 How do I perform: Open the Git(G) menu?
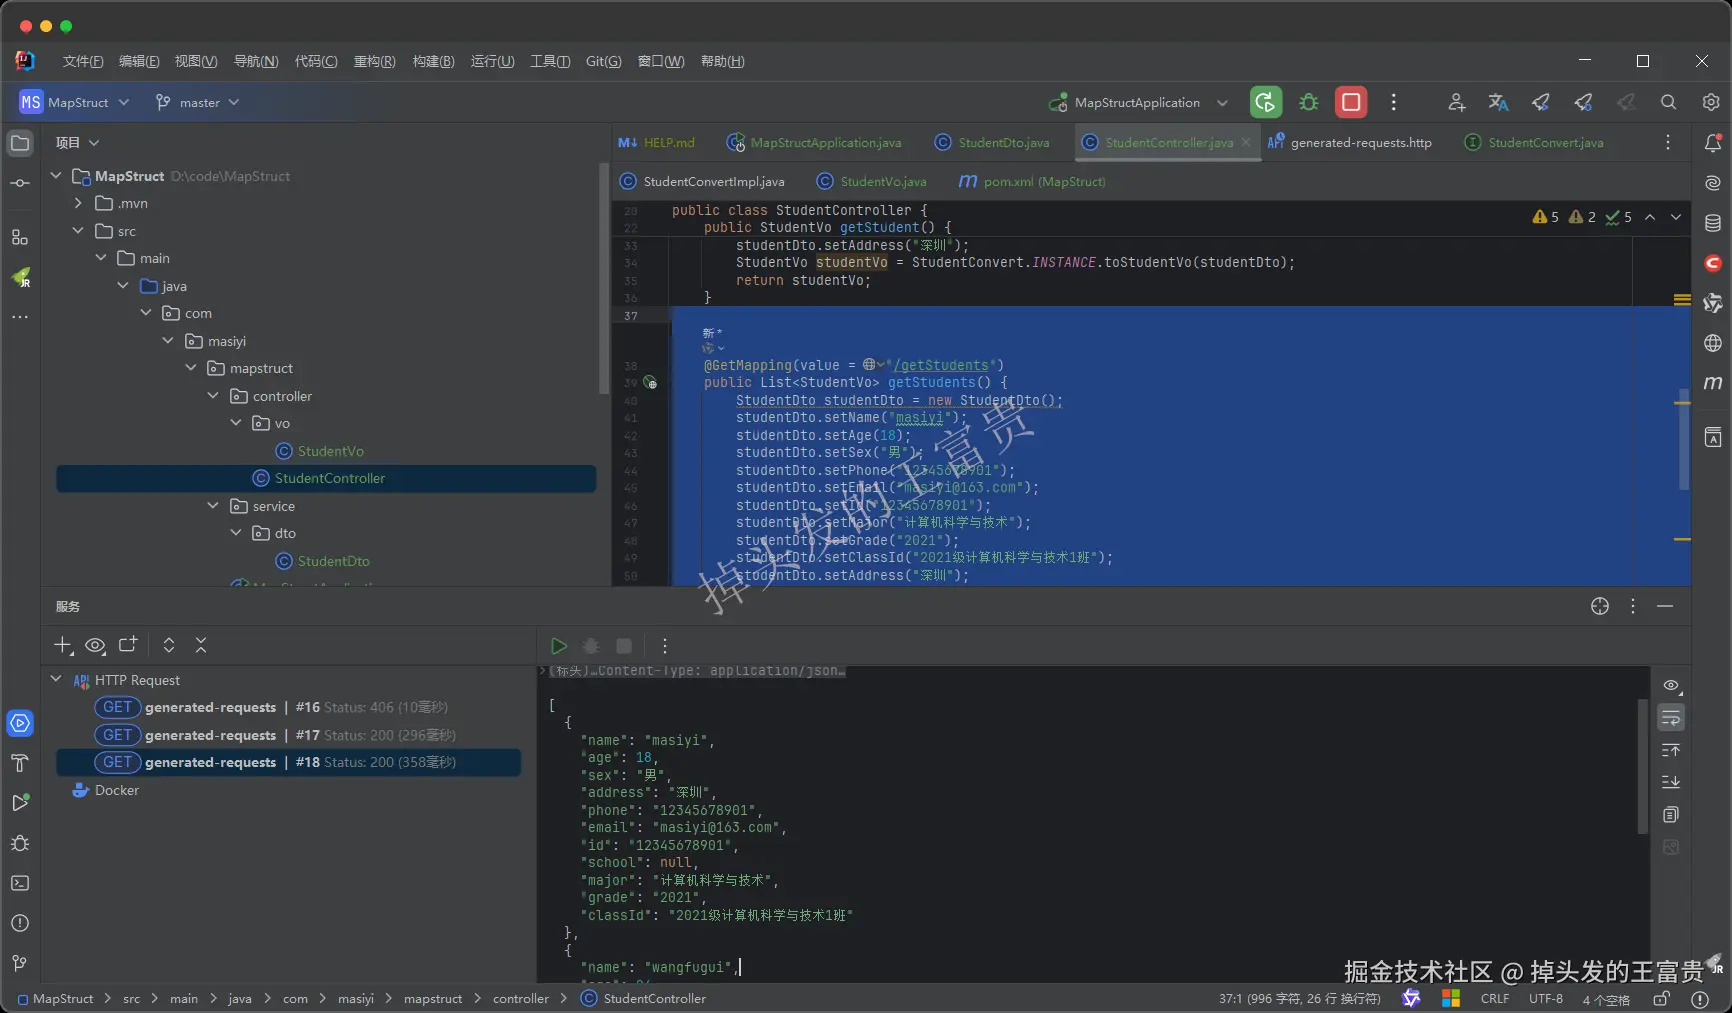603,61
